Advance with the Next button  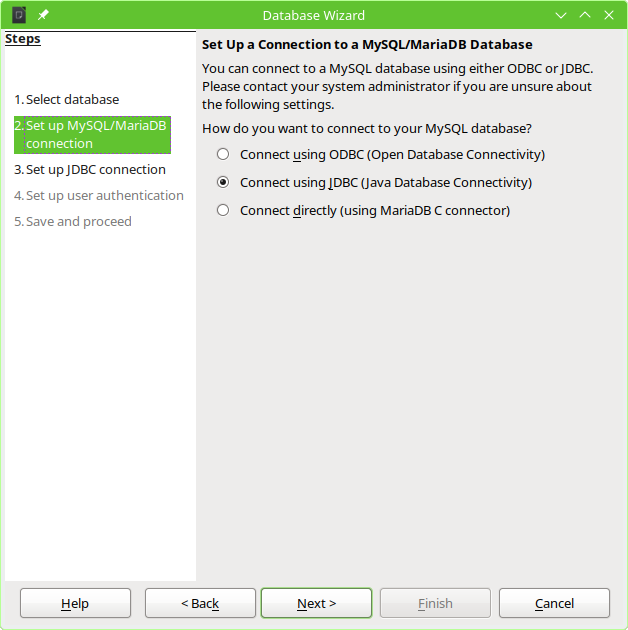point(316,603)
